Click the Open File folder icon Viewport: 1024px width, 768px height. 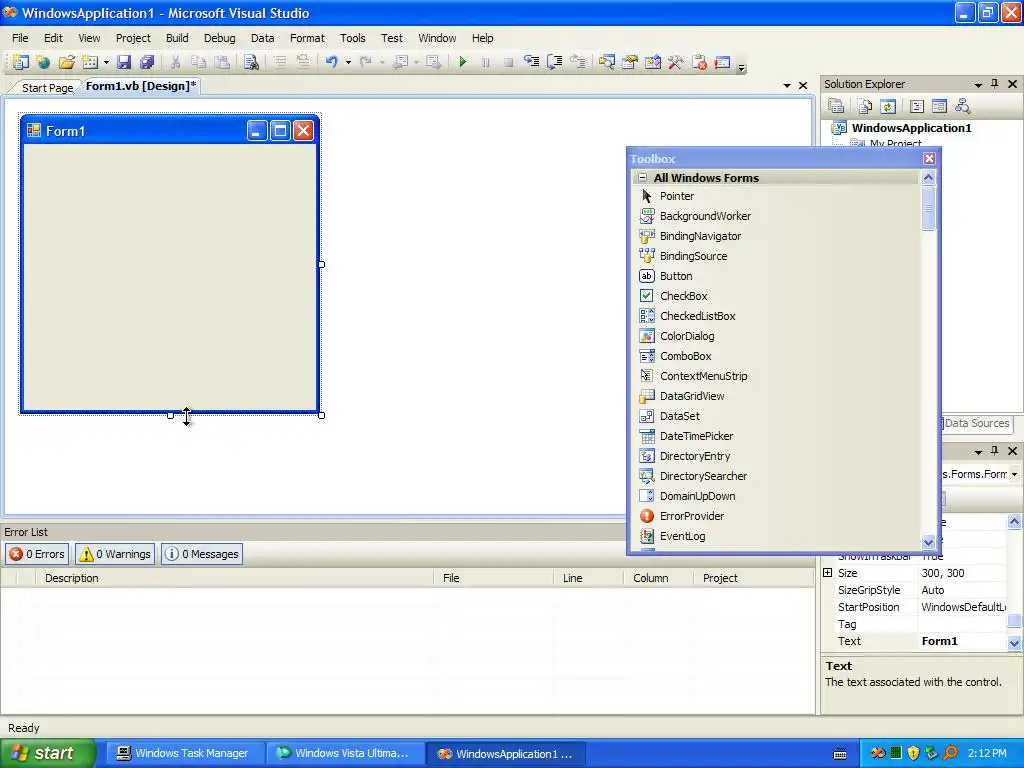coord(67,62)
